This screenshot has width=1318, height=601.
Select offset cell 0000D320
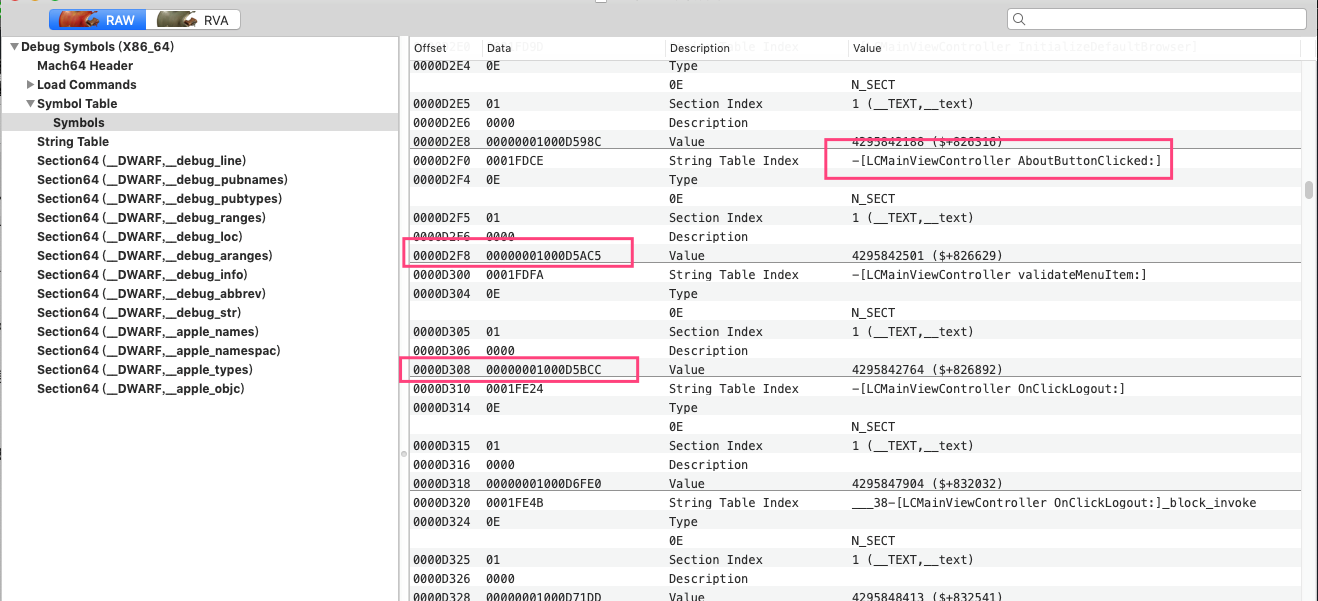441,503
